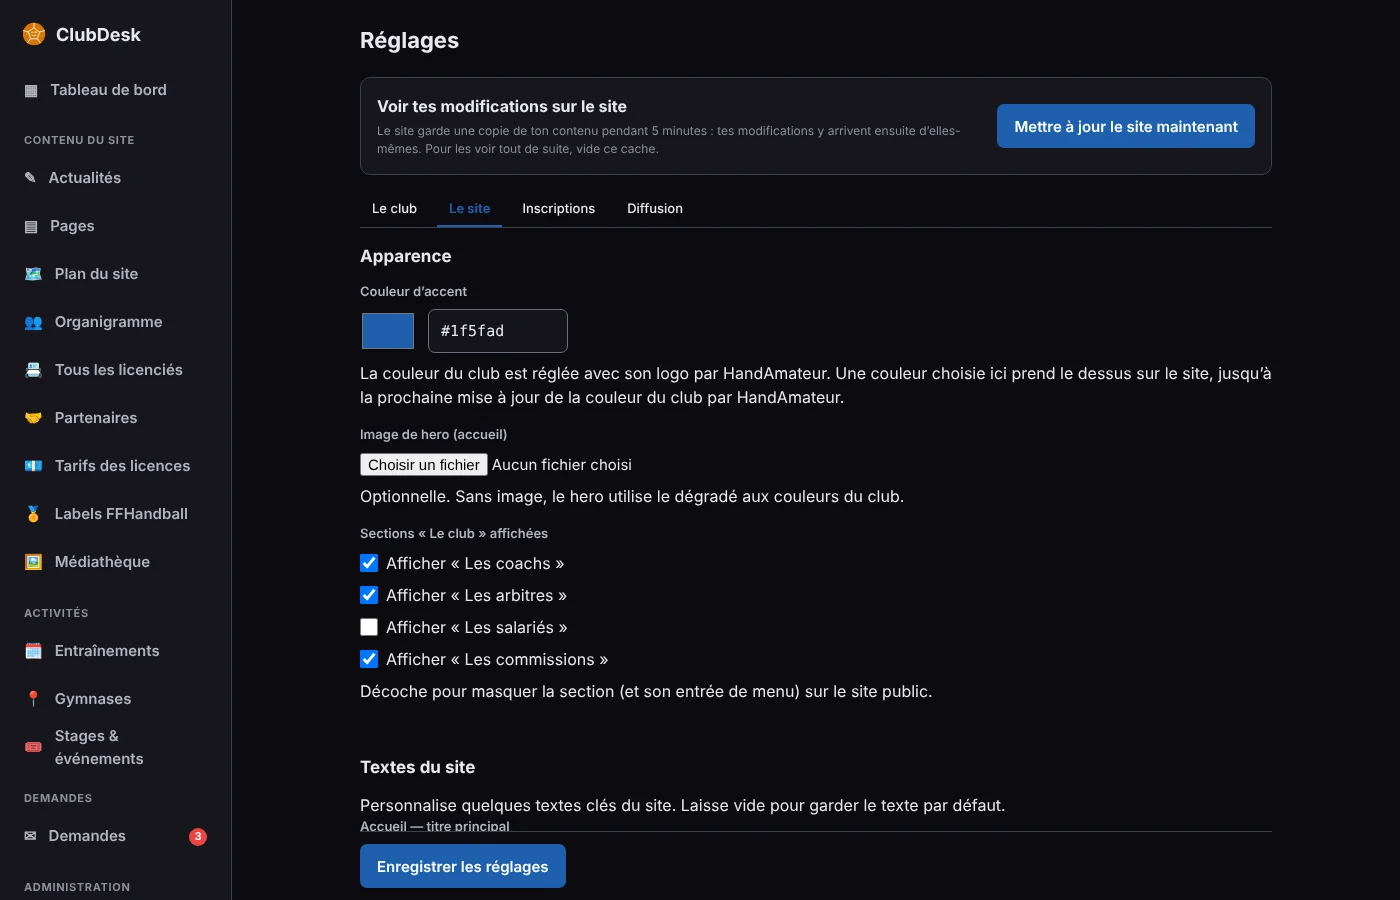Screen dimensions: 1400x900
Task: Click the Organigramme people icon
Action: click(x=33, y=322)
